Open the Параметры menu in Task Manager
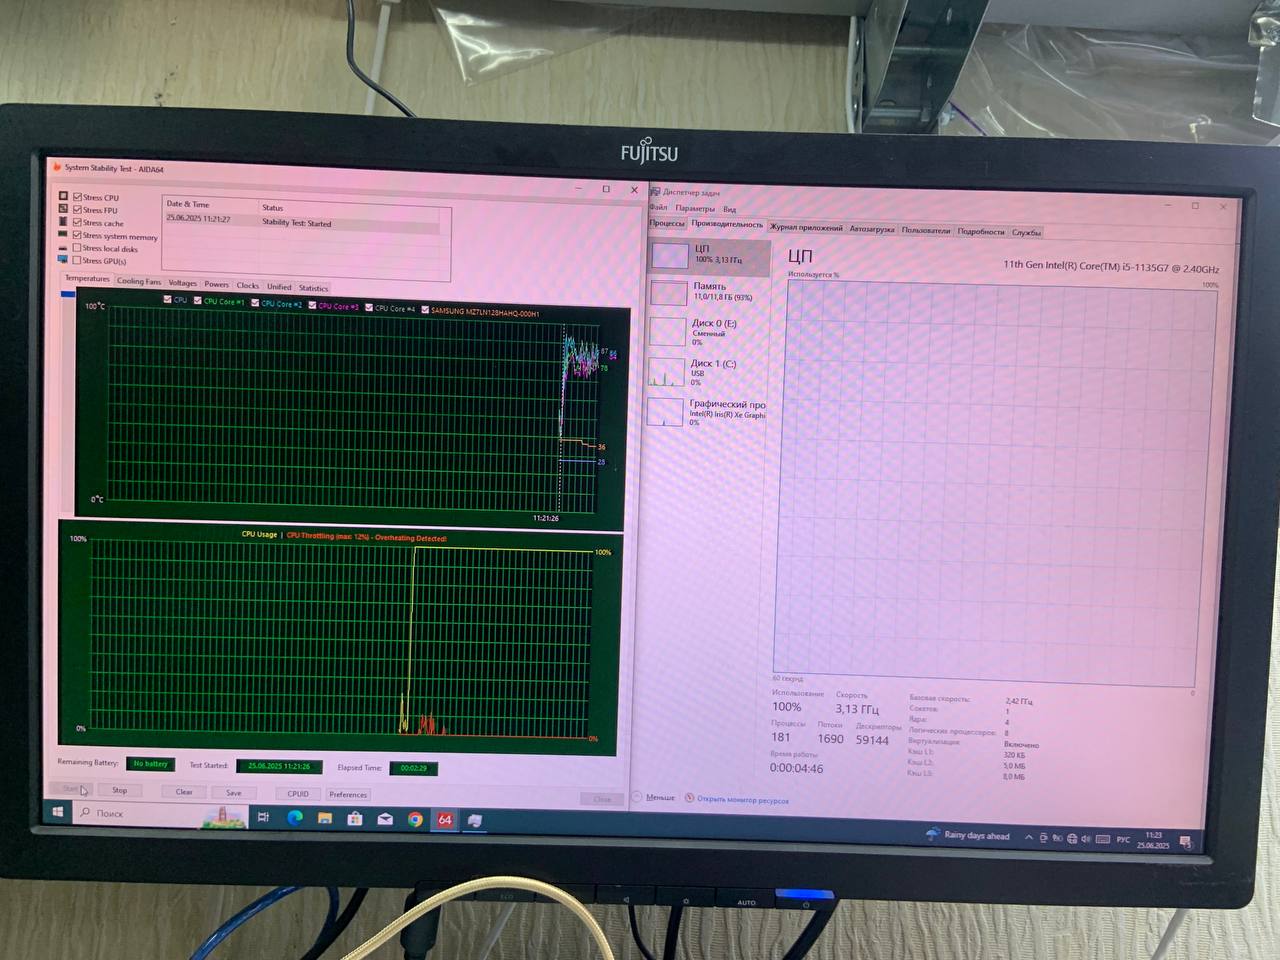 point(694,209)
